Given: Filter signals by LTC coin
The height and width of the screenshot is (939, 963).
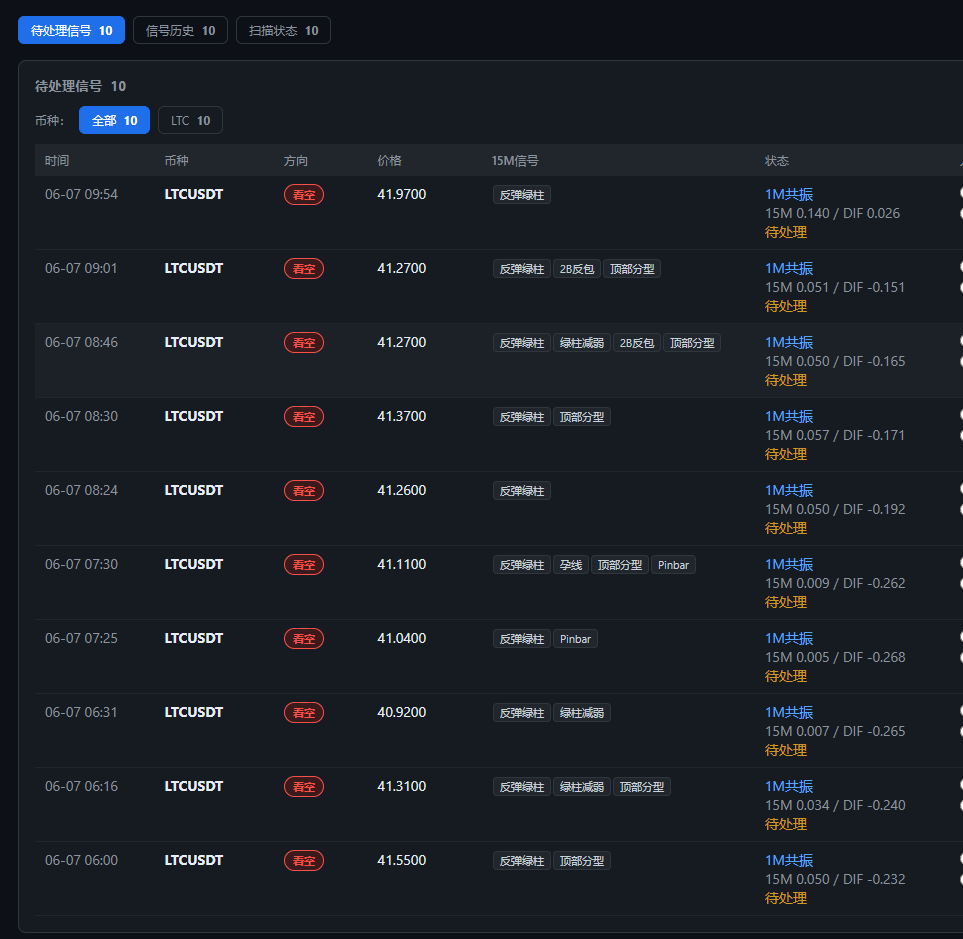Looking at the screenshot, I should pyautogui.click(x=190, y=120).
